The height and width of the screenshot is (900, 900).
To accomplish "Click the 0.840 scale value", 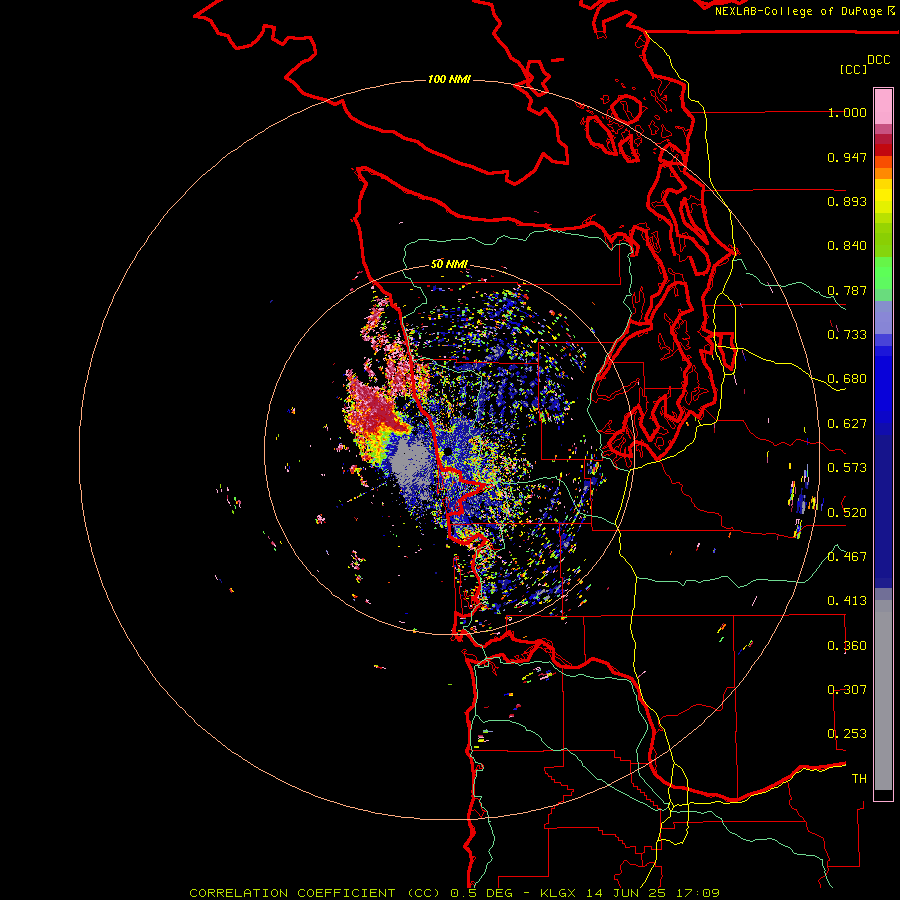I will click(x=847, y=246).
